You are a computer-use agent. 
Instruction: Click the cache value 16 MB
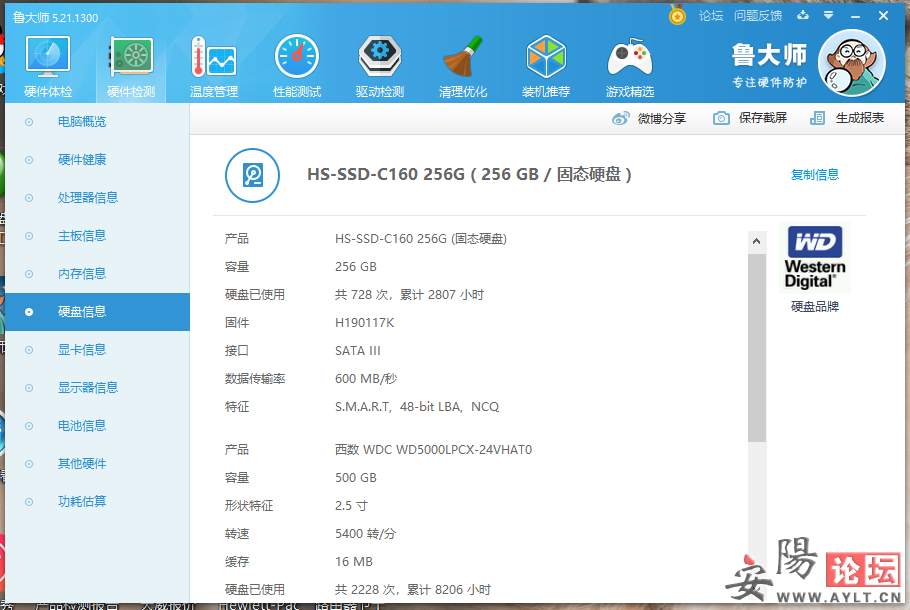pyautogui.click(x=354, y=561)
